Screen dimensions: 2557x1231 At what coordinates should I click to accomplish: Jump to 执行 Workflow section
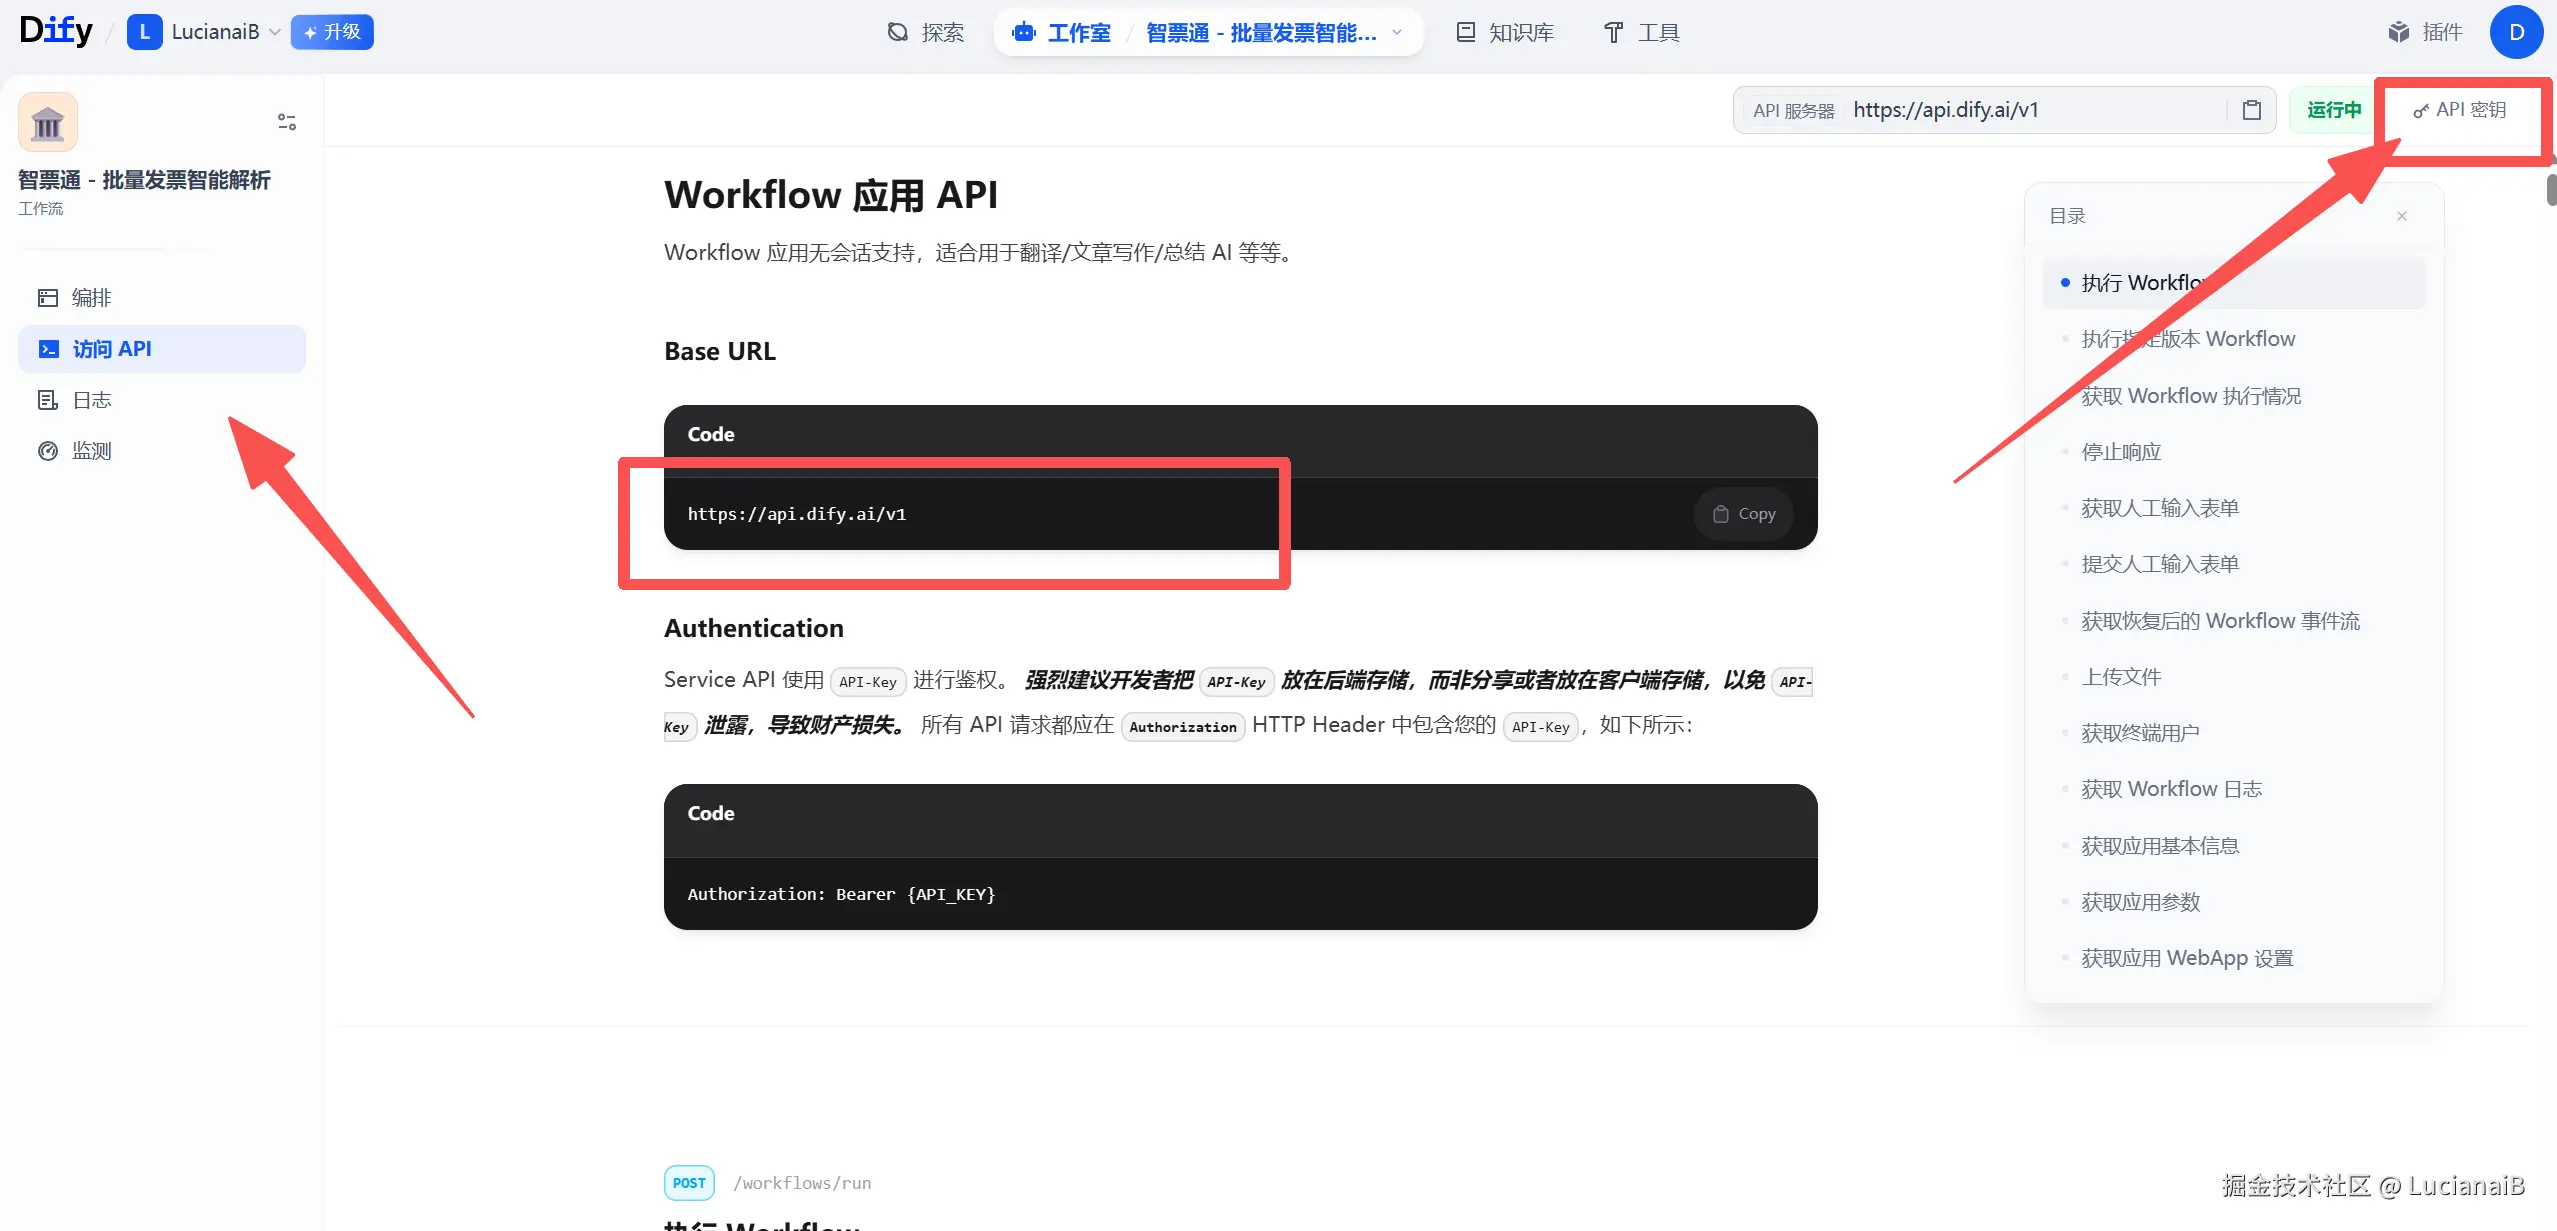coord(2234,283)
